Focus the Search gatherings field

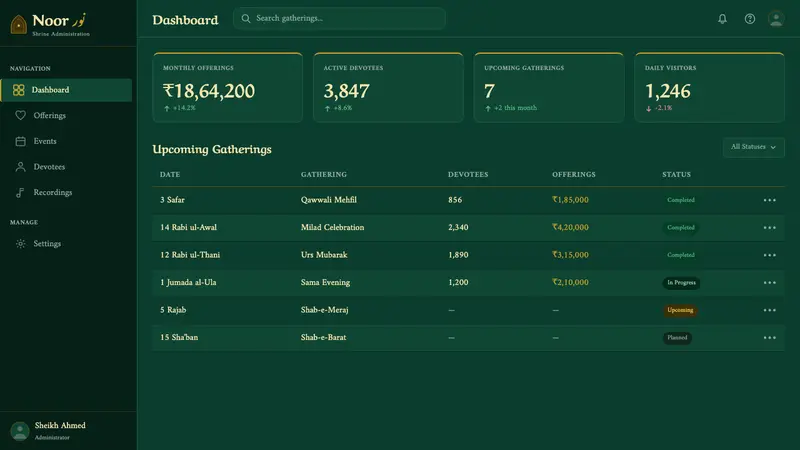pos(339,18)
